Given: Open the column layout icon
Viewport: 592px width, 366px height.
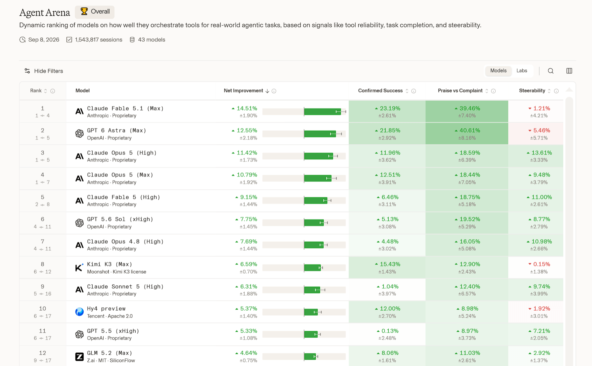Looking at the screenshot, I should (x=569, y=71).
